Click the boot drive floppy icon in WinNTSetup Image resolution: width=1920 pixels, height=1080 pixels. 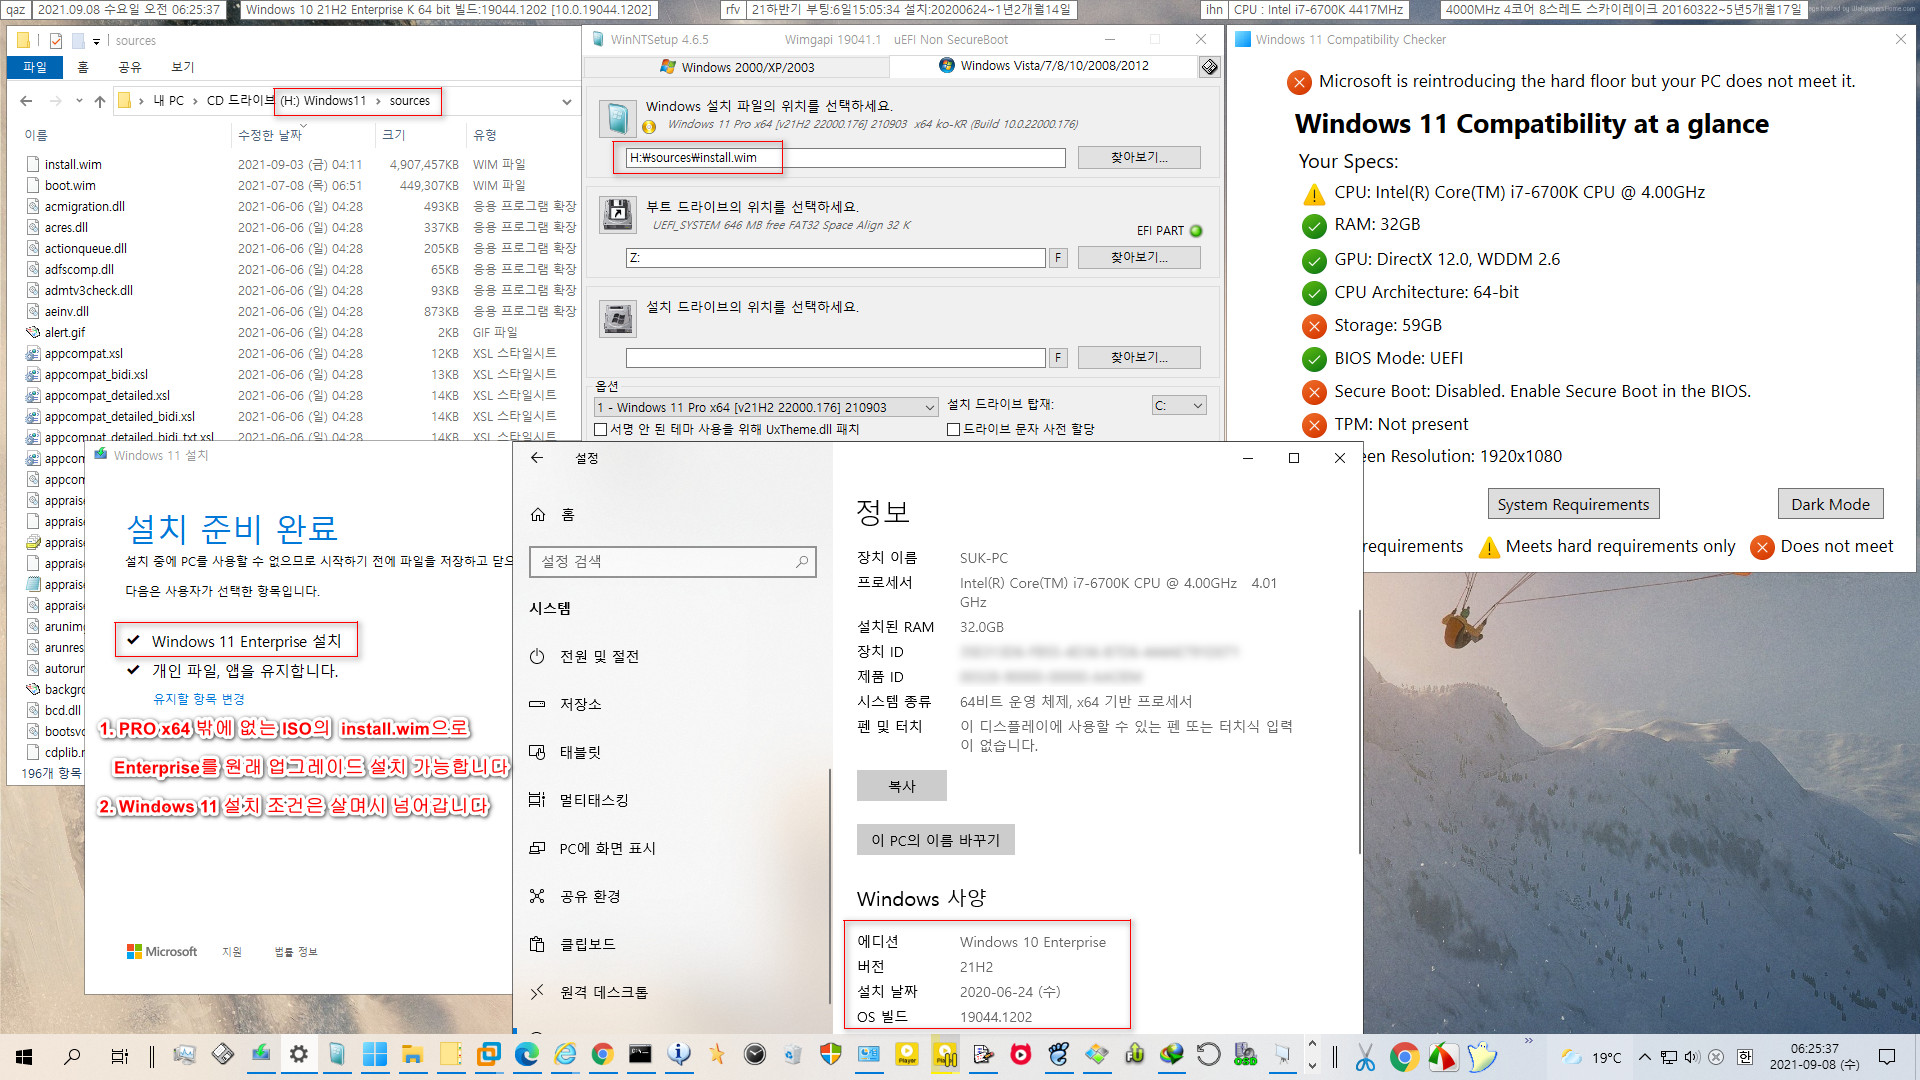click(618, 215)
